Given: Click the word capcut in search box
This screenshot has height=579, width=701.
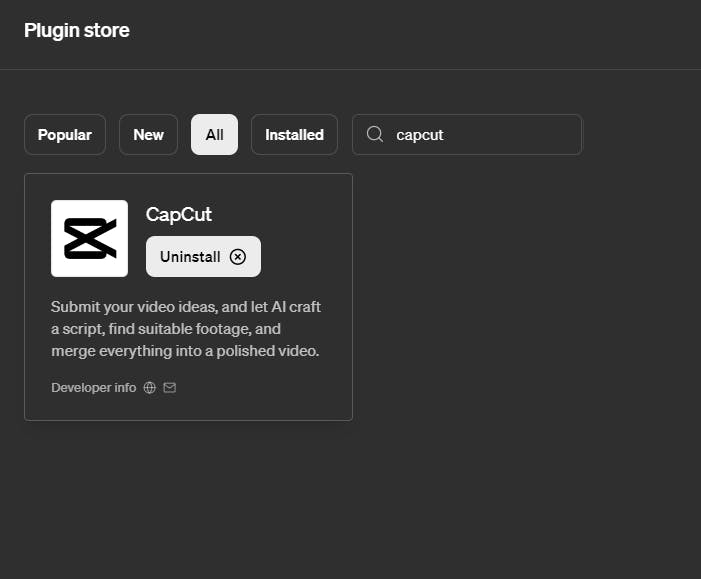Looking at the screenshot, I should click(420, 135).
